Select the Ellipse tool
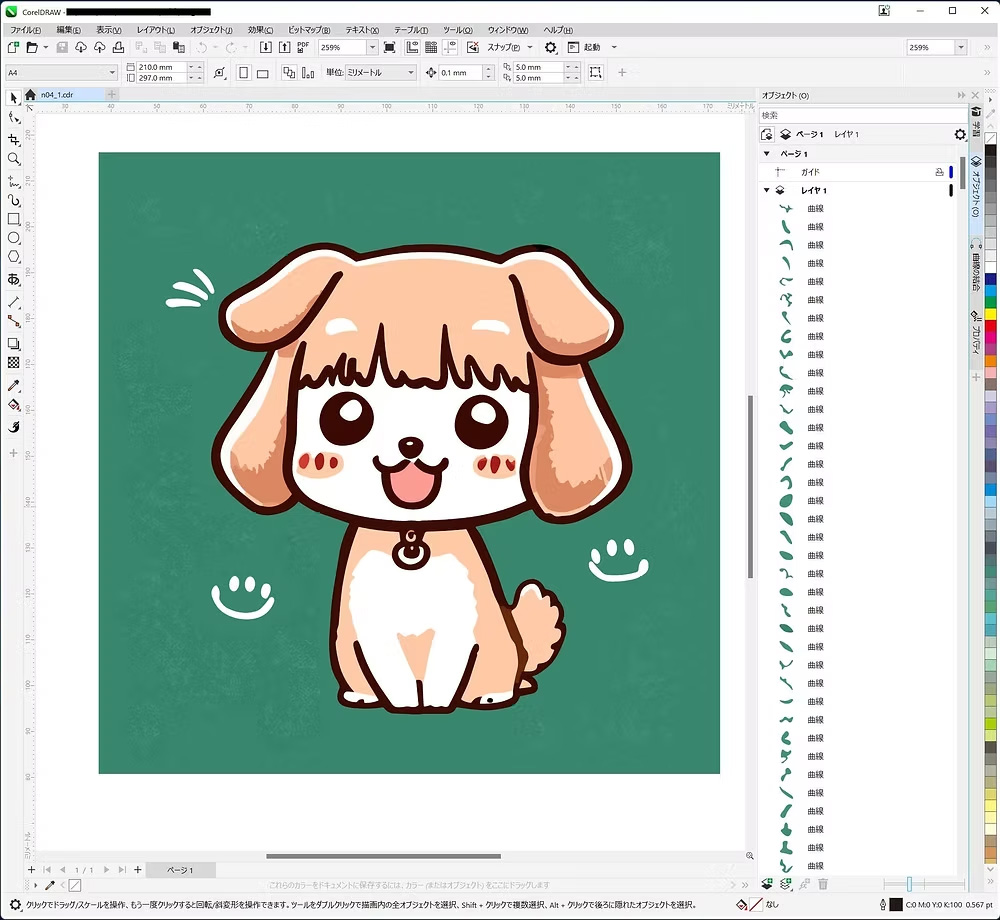 pos(13,239)
